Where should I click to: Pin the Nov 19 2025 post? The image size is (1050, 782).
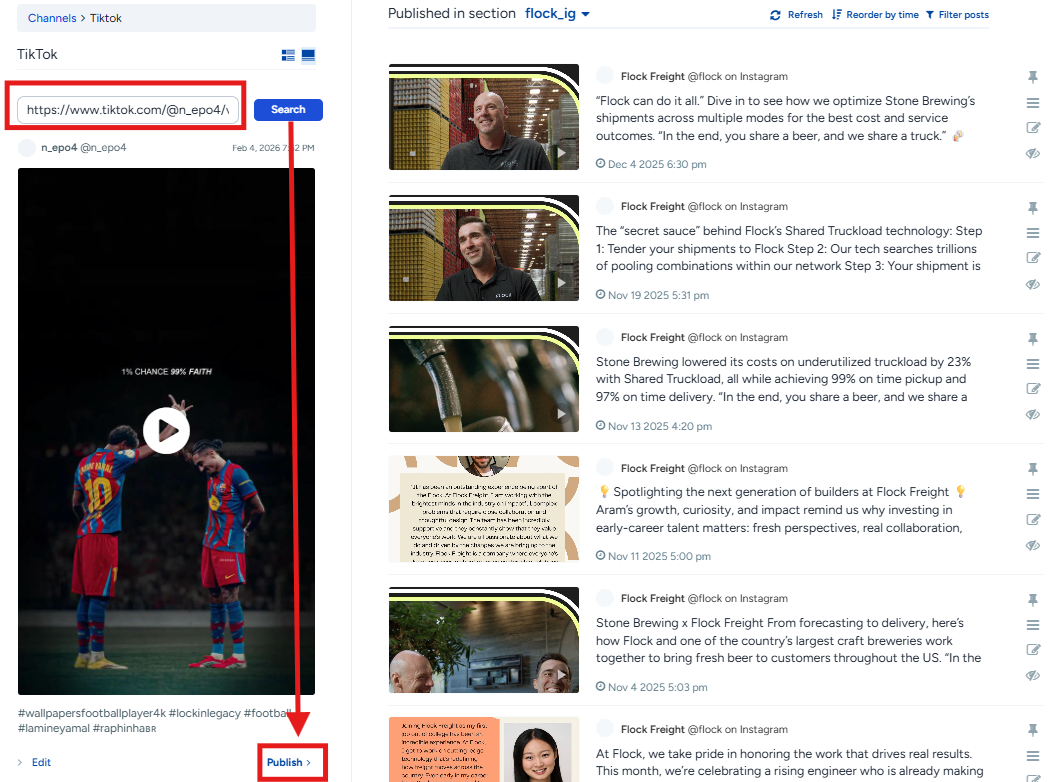point(1033,208)
